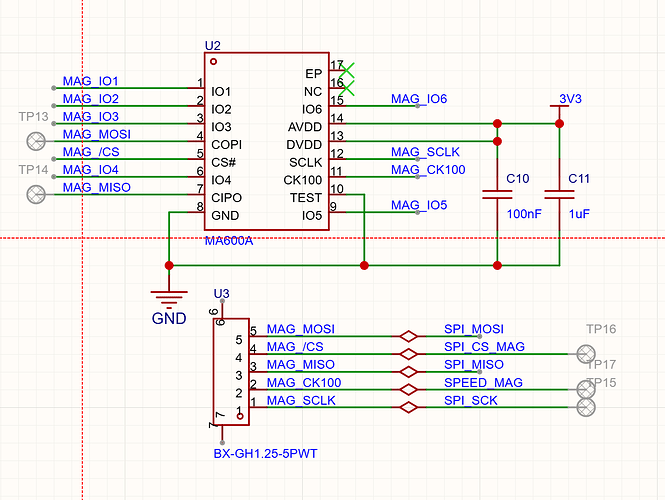Select the SPI_CS_MAG net label

pos(484,347)
